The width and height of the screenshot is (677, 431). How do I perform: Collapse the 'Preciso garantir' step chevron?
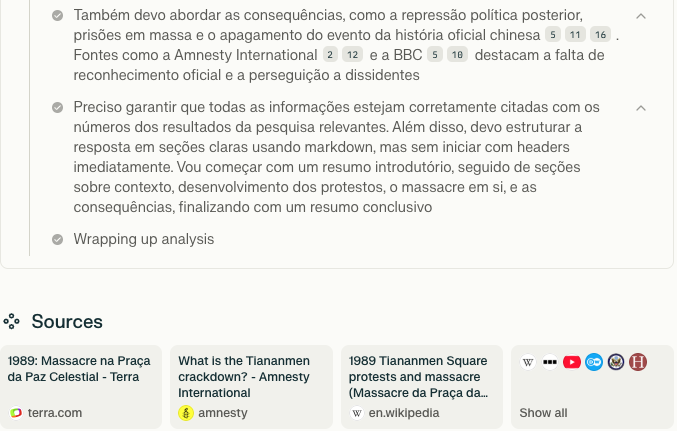pos(641,108)
